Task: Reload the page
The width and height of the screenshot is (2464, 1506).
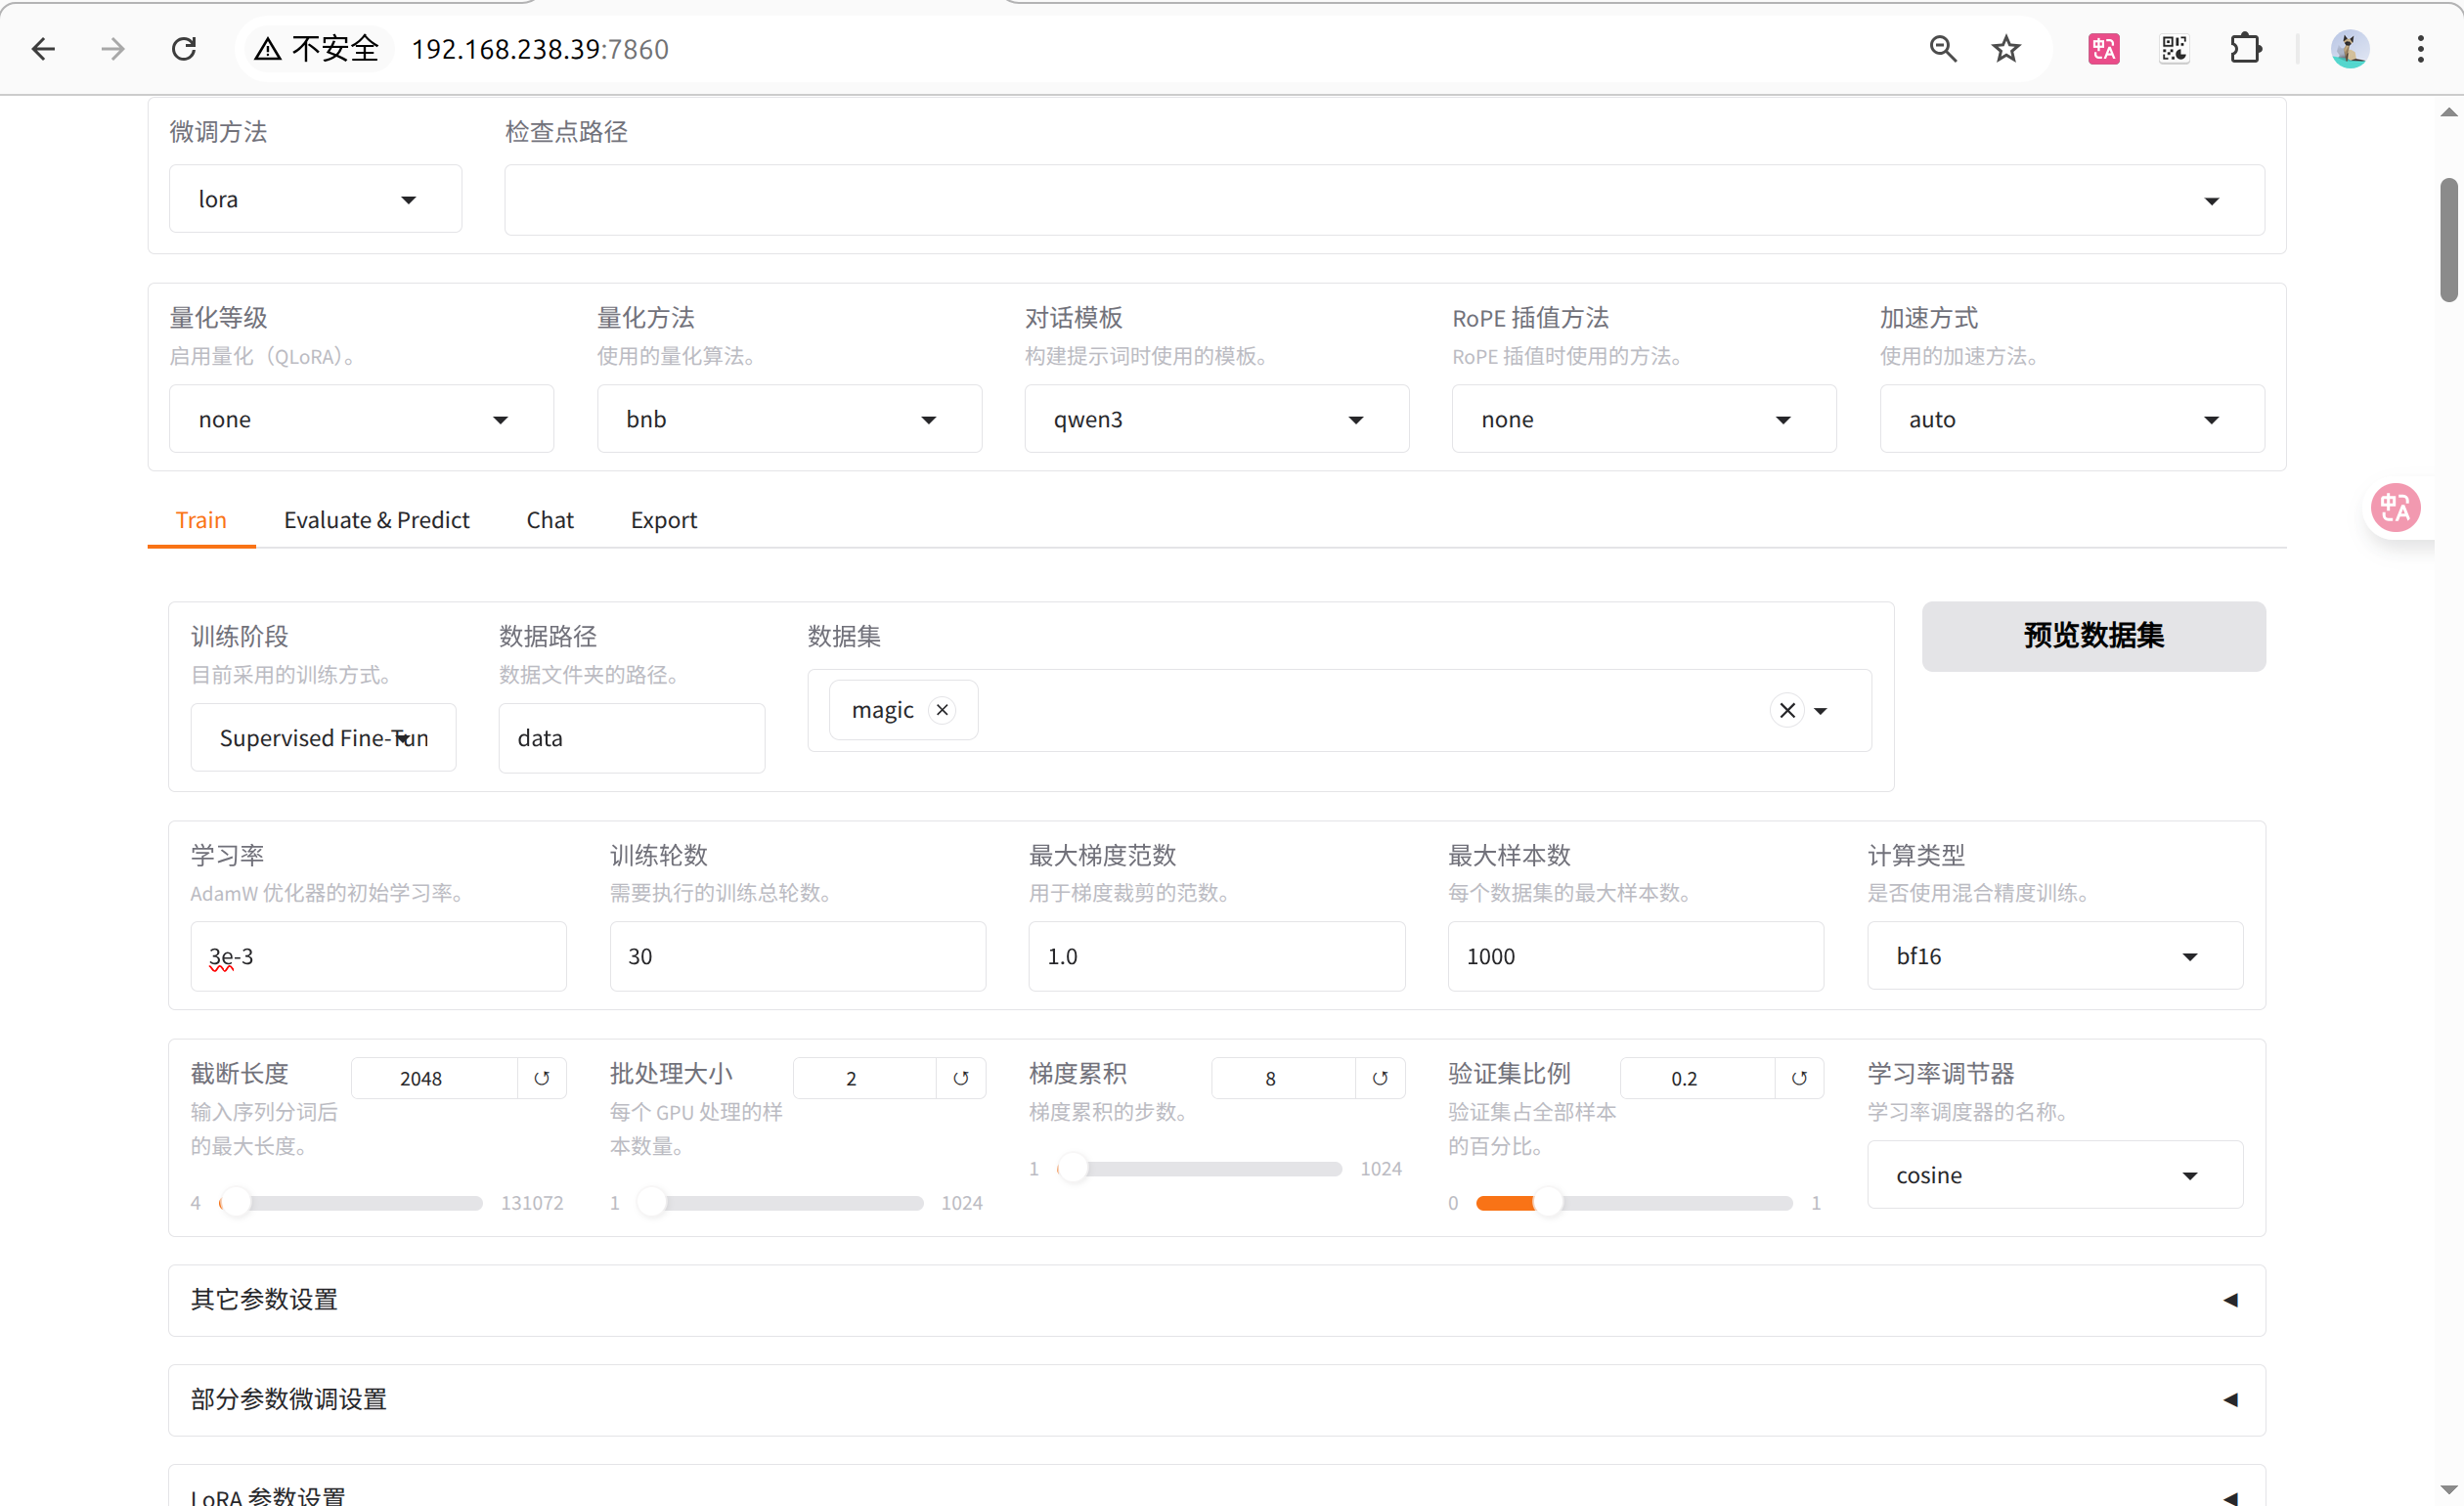Action: 184,48
